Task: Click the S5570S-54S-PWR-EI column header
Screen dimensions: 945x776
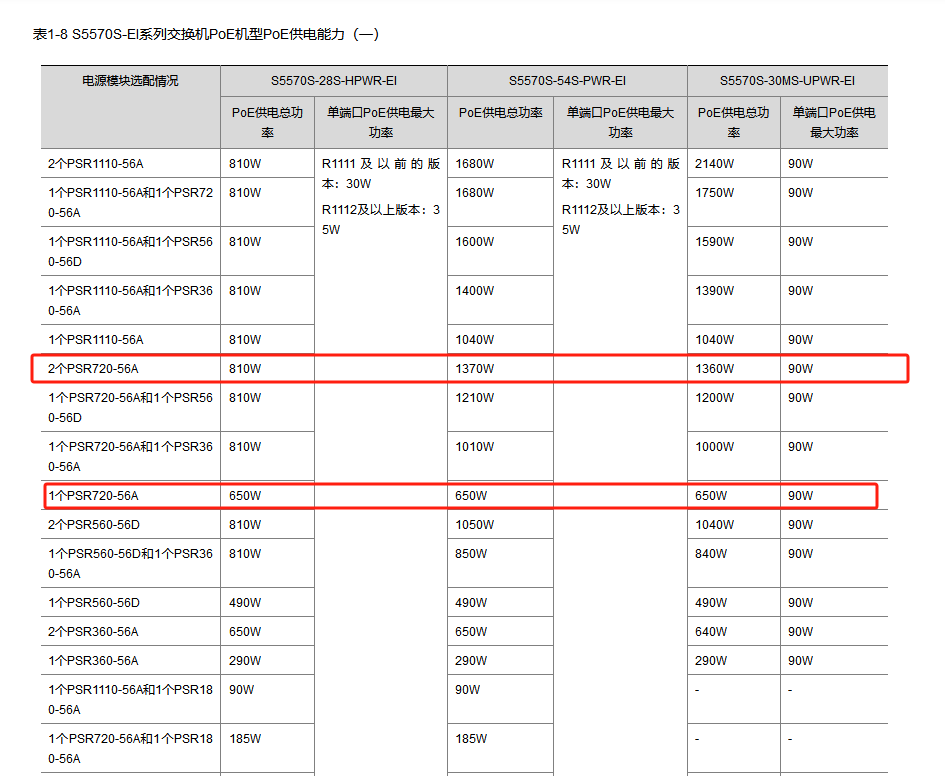Action: 567,81
